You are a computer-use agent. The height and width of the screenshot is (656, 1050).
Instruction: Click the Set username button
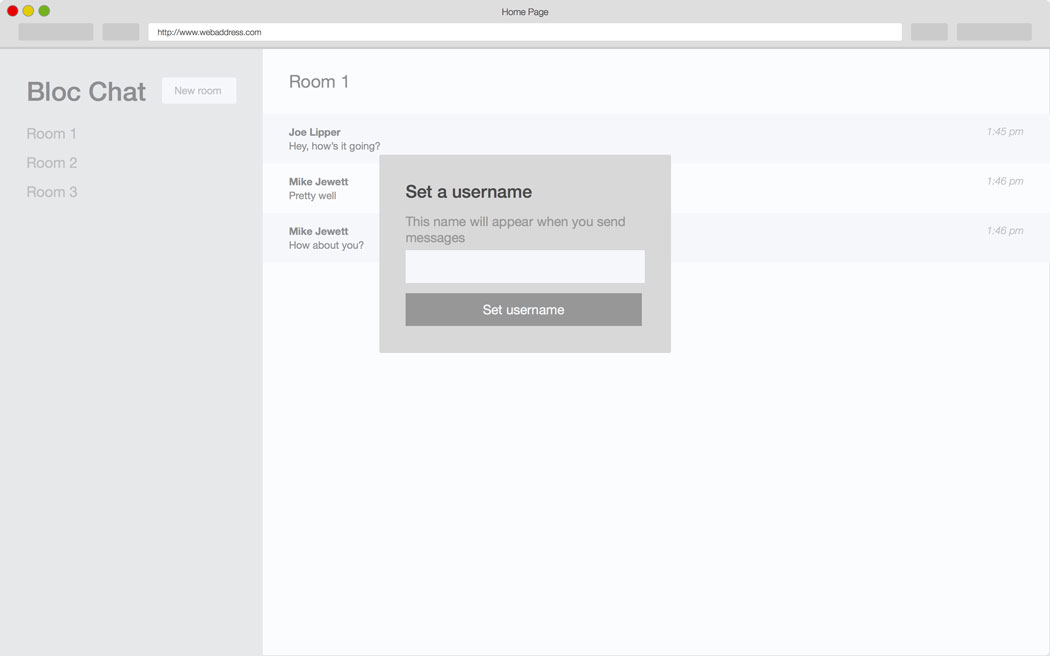523,309
